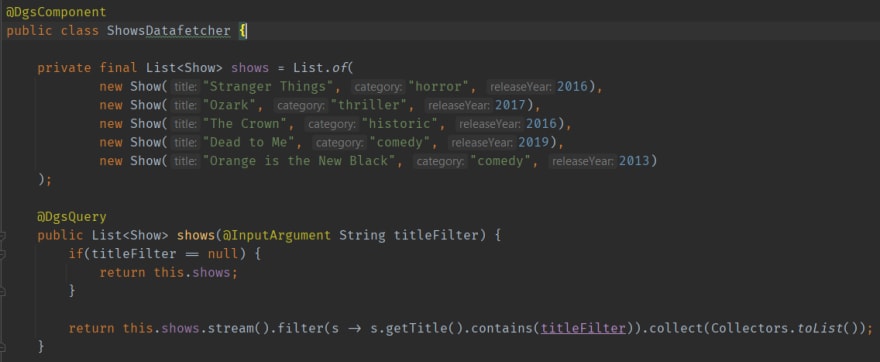The image size is (880, 362).
Task: Click the 2016 value on The Crown row
Action: click(x=541, y=123)
